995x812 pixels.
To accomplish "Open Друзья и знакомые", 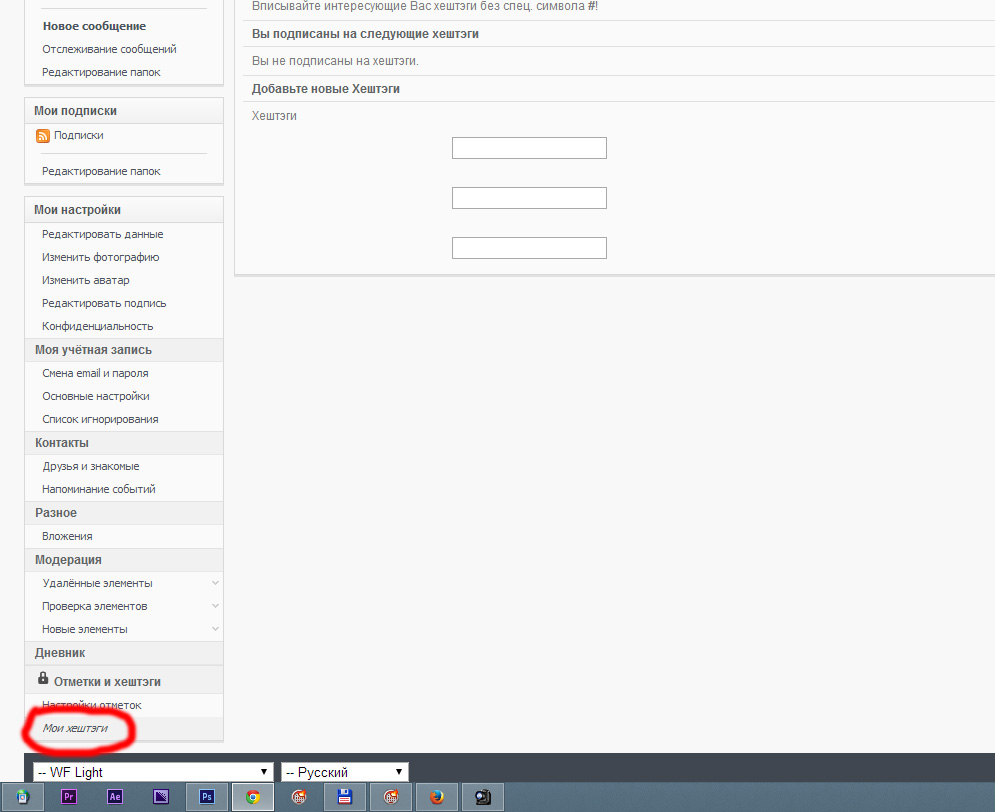I will pos(91,466).
